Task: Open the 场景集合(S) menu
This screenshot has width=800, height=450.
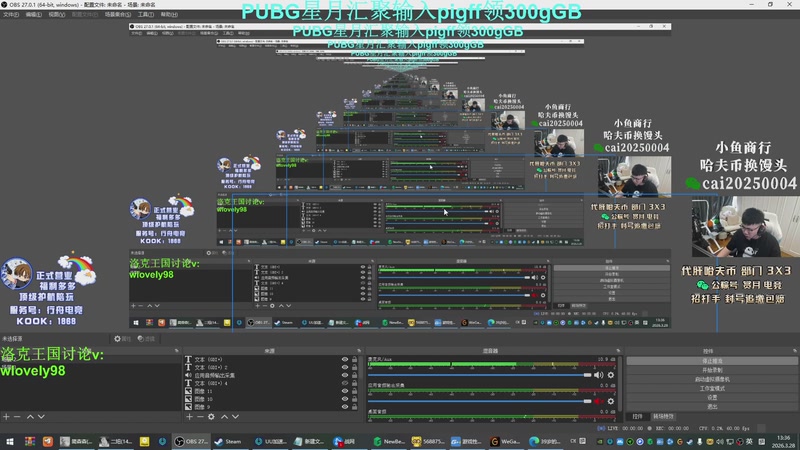Action: tap(118, 15)
